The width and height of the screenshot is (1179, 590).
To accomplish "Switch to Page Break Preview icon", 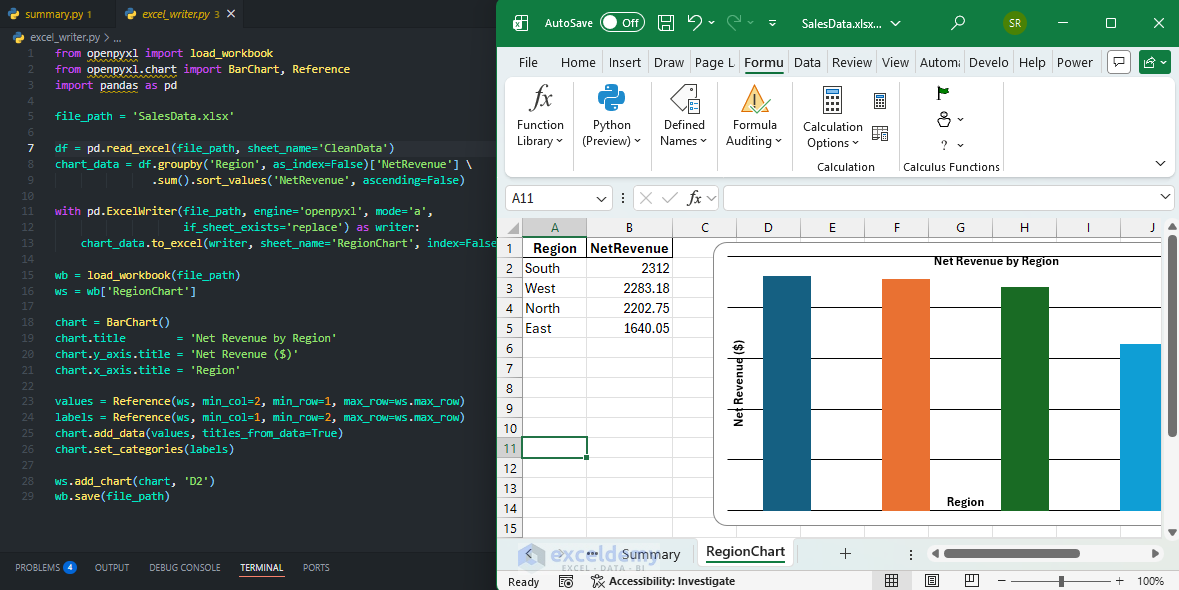I will pyautogui.click(x=971, y=581).
